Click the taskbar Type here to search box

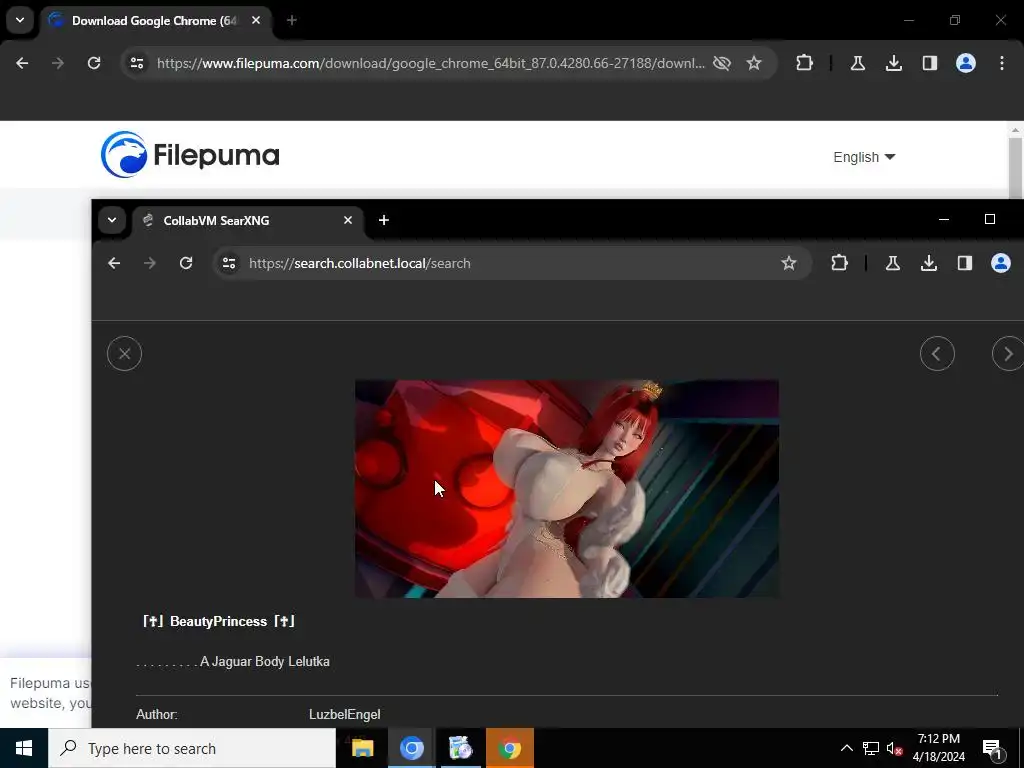[x=192, y=748]
